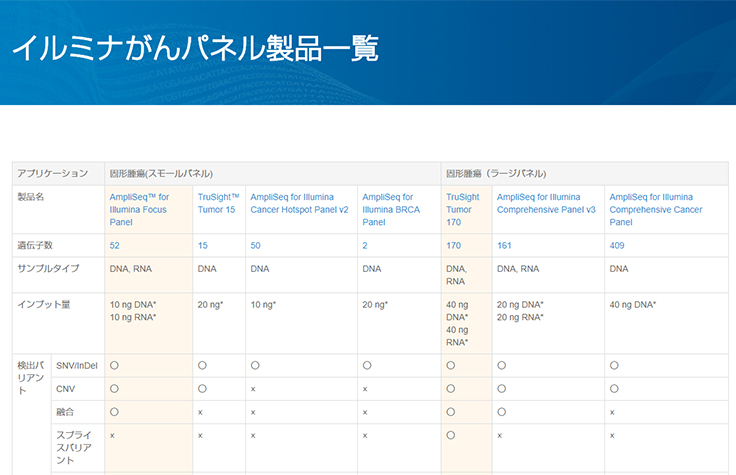Click the 融合 row label
The width and height of the screenshot is (736, 475).
pos(65,412)
